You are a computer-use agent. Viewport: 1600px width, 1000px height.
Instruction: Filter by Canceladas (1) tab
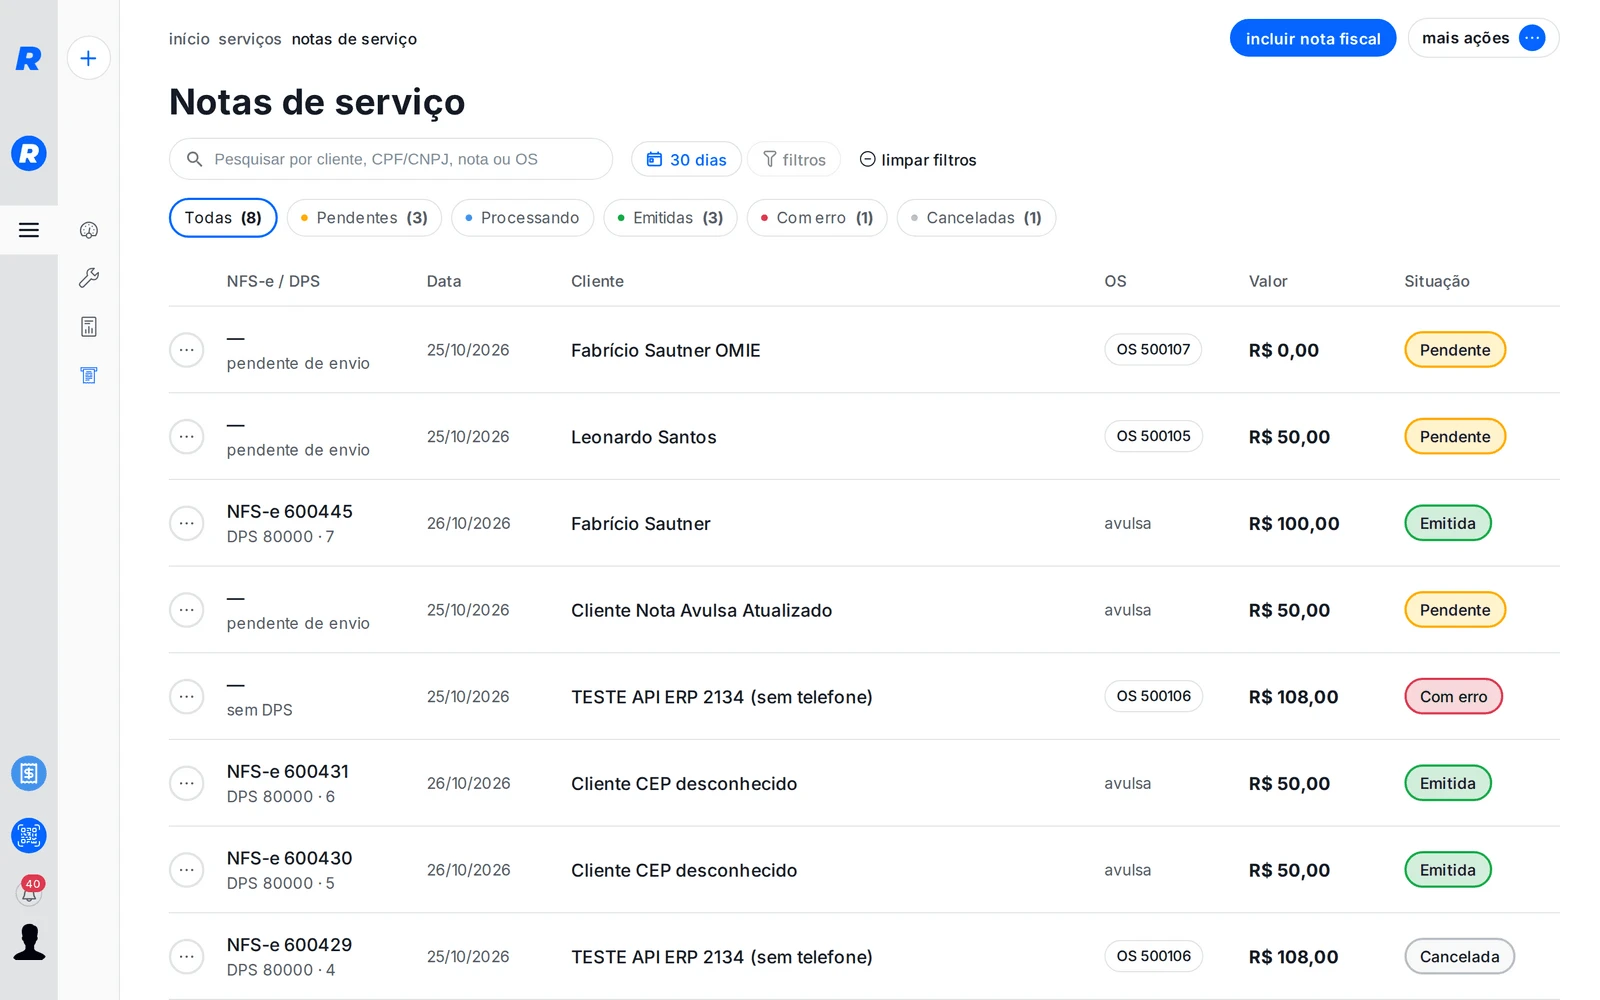coord(976,218)
